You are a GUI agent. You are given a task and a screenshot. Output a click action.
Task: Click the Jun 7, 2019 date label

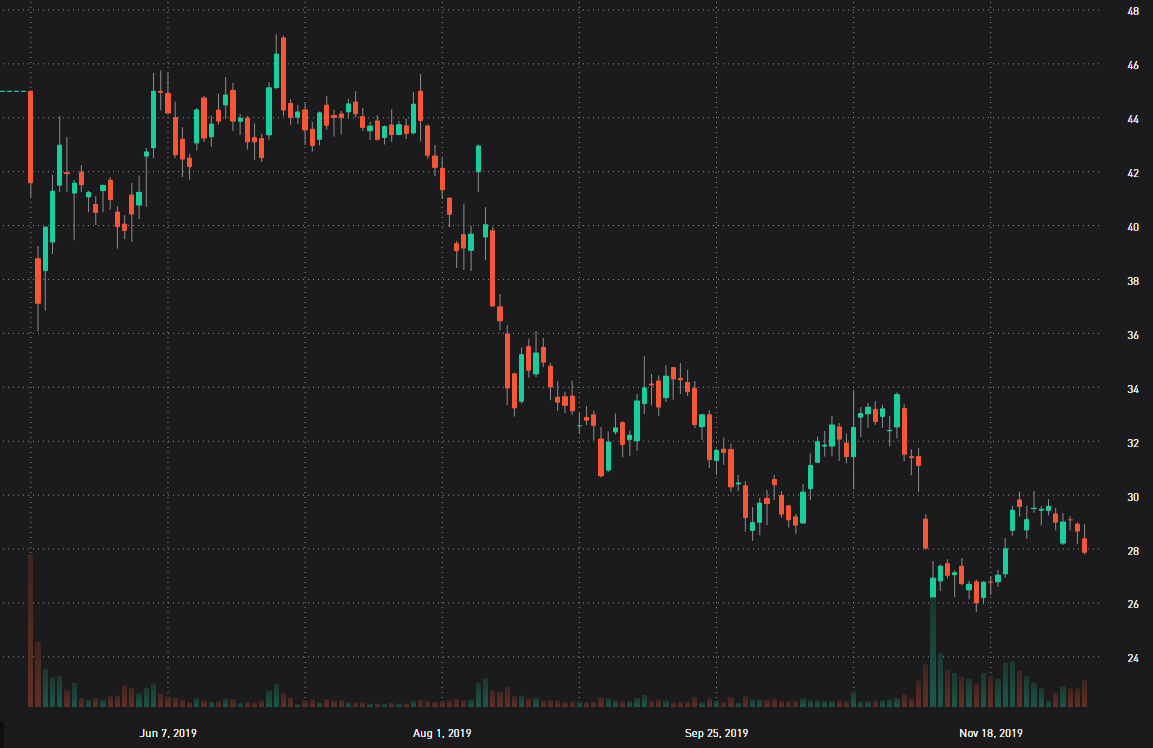click(168, 733)
